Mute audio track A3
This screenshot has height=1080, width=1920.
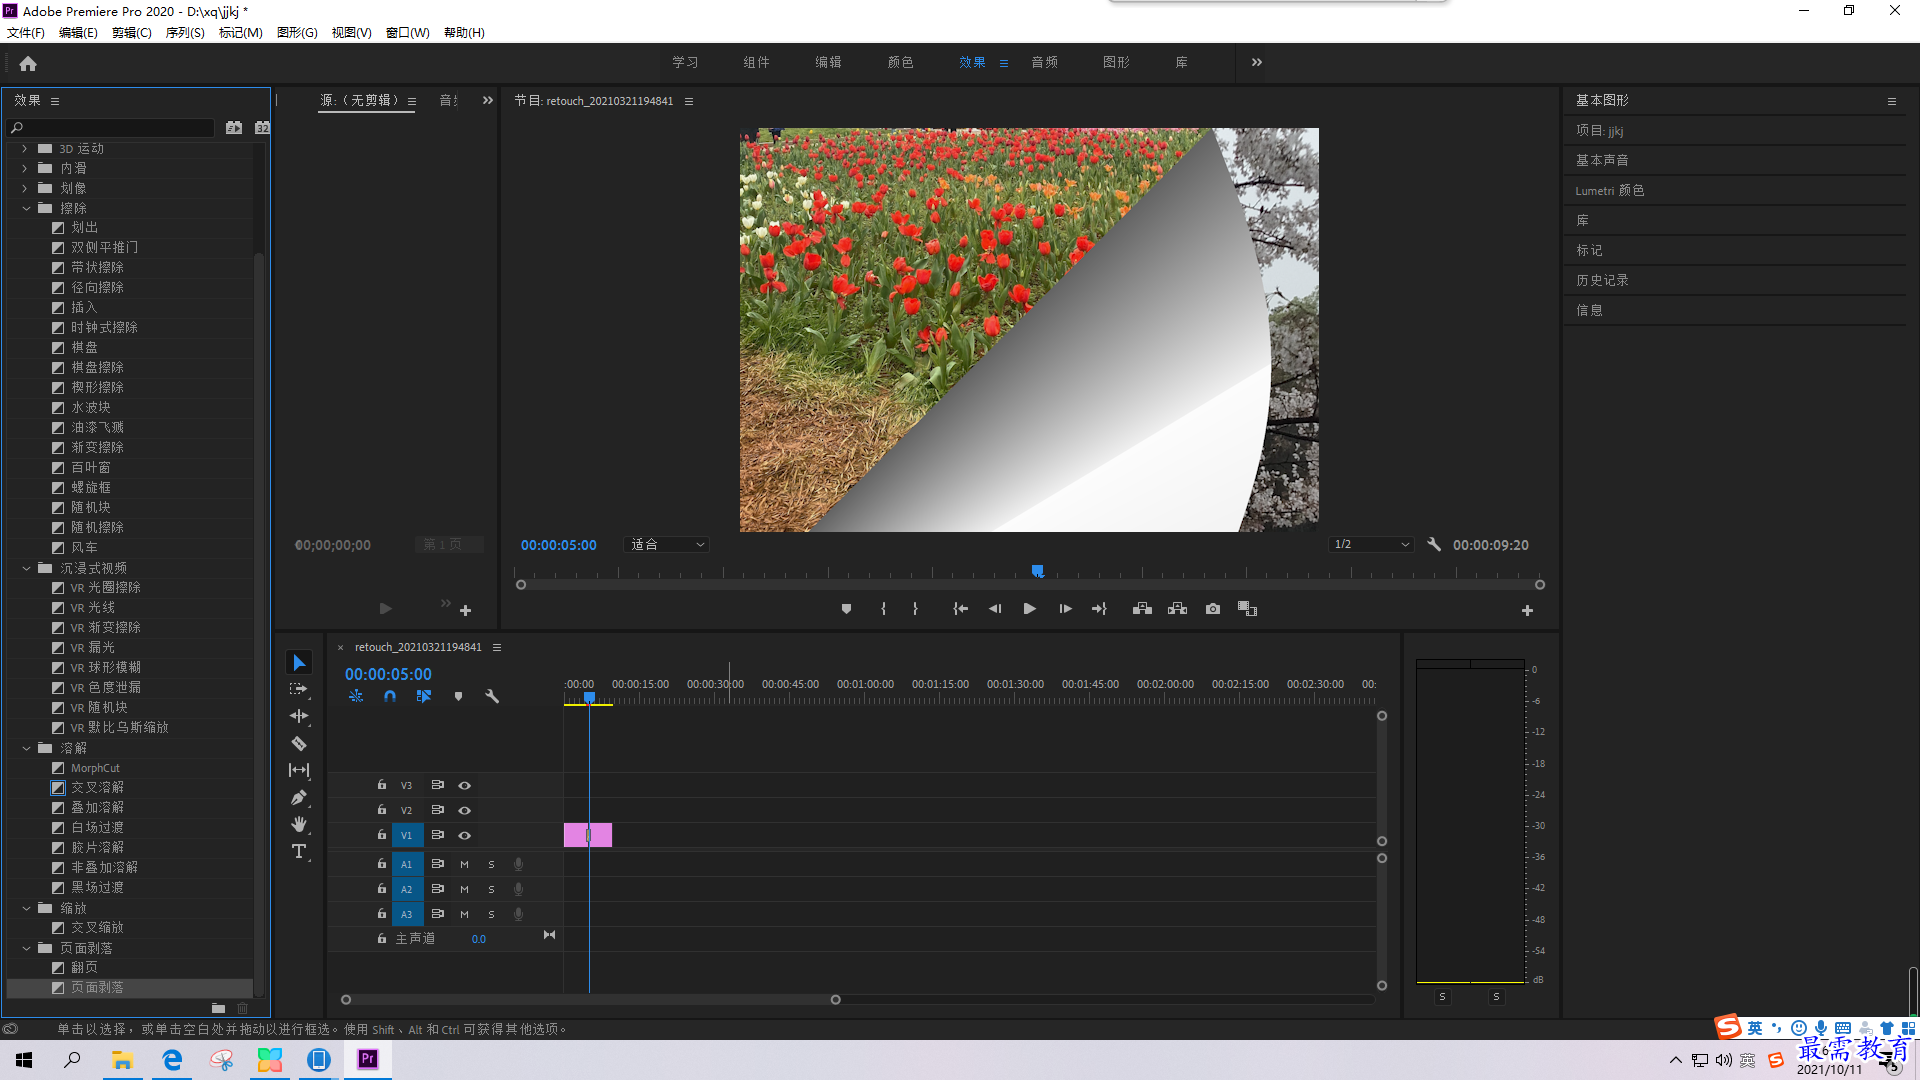pos(464,914)
